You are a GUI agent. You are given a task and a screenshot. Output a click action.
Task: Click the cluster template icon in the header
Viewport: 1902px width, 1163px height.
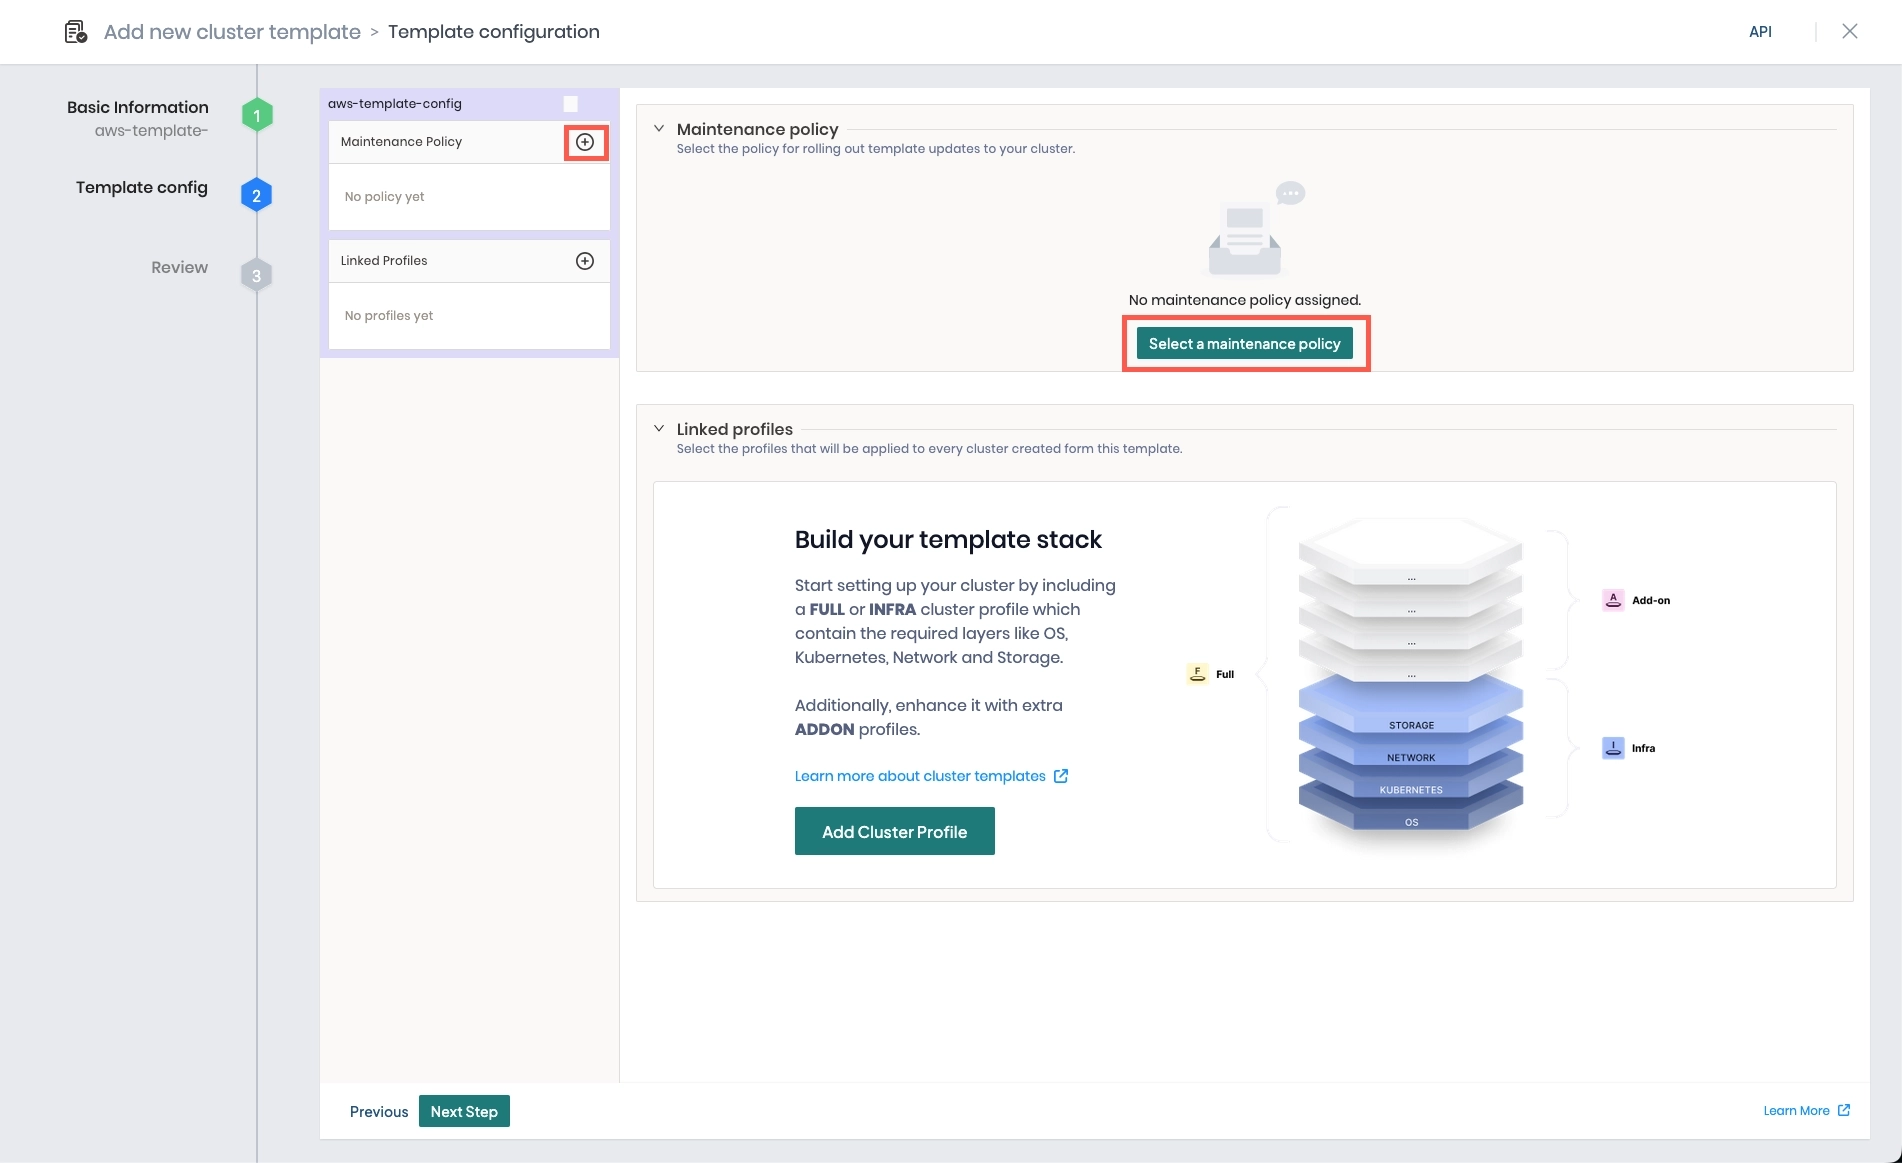[x=74, y=31]
